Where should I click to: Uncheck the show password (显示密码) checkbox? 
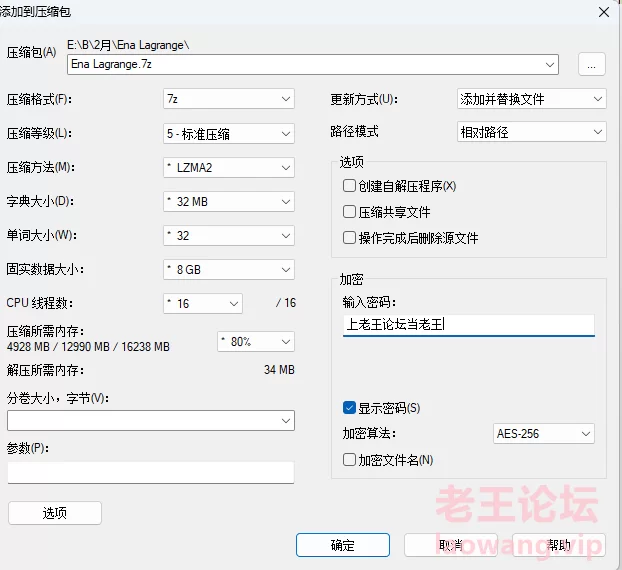click(x=349, y=408)
